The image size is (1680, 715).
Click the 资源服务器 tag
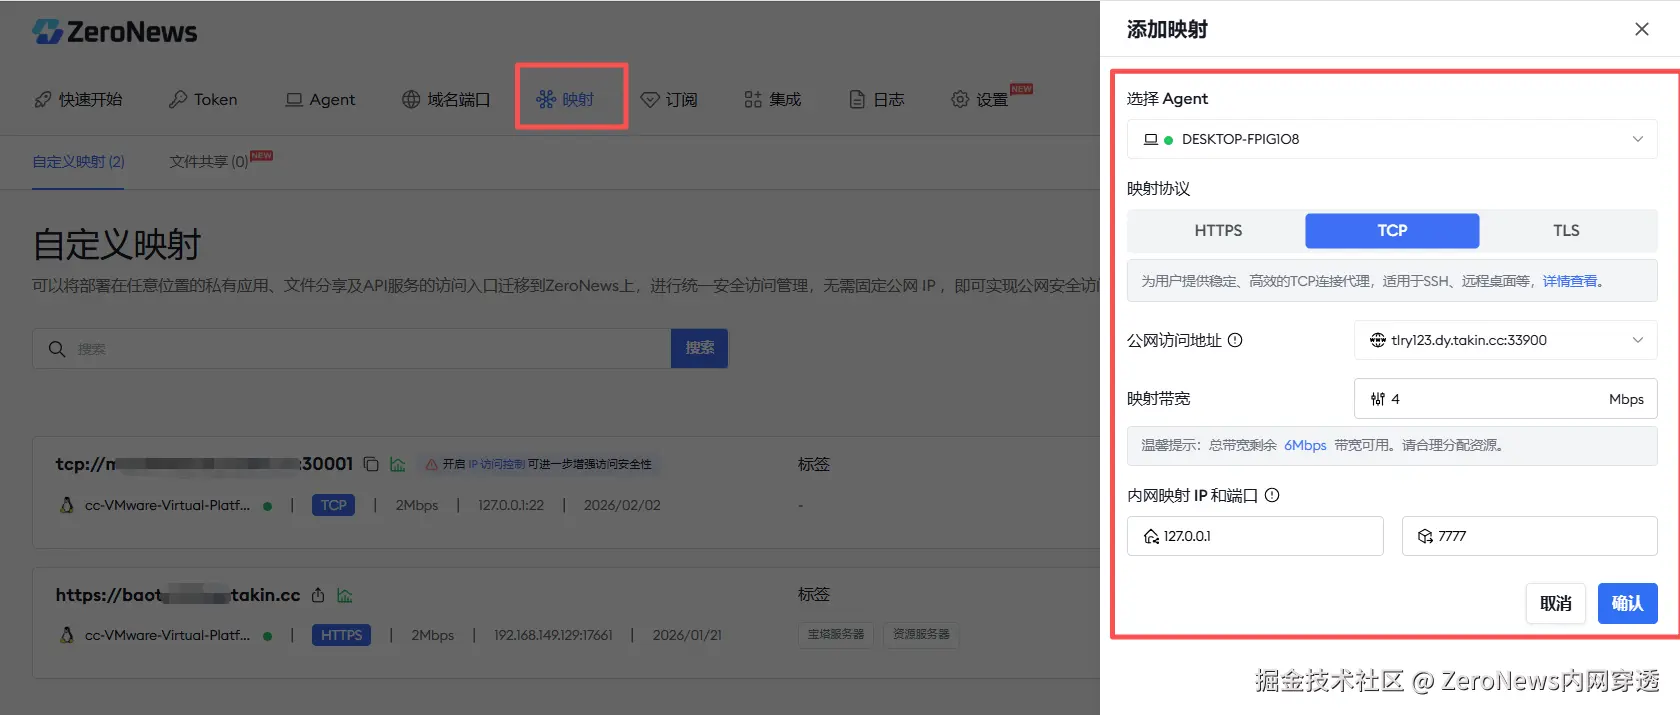point(921,634)
